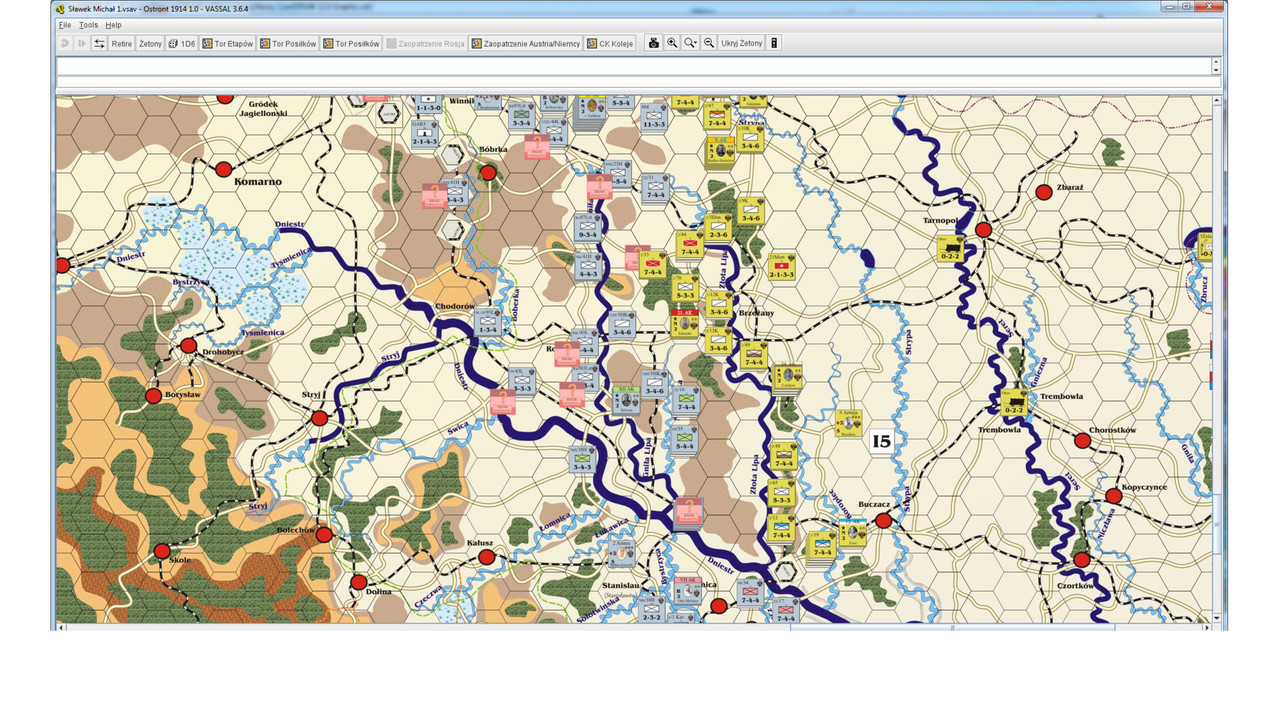Image resolution: width=1280 pixels, height=712 pixels.
Task: Open the Żetony pieces window
Action: pos(150,43)
